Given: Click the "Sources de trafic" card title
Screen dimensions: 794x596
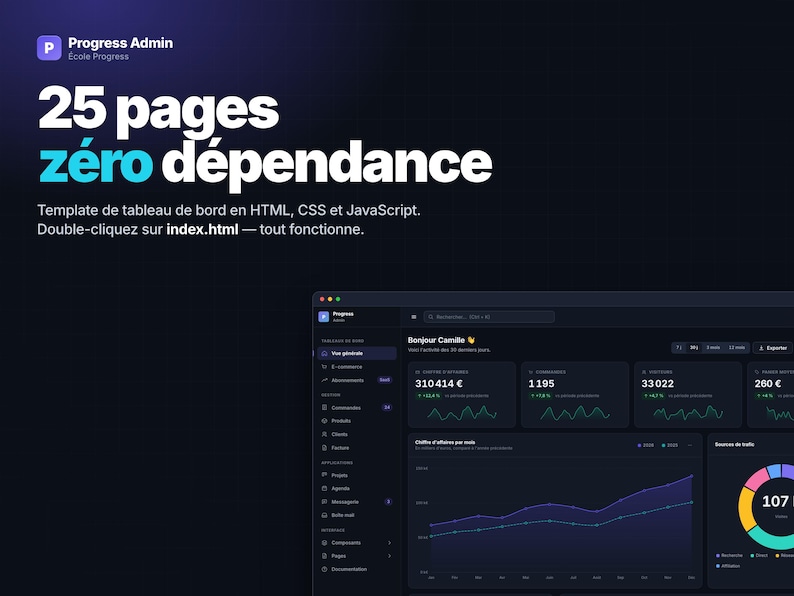Looking at the screenshot, I should coord(734,444).
